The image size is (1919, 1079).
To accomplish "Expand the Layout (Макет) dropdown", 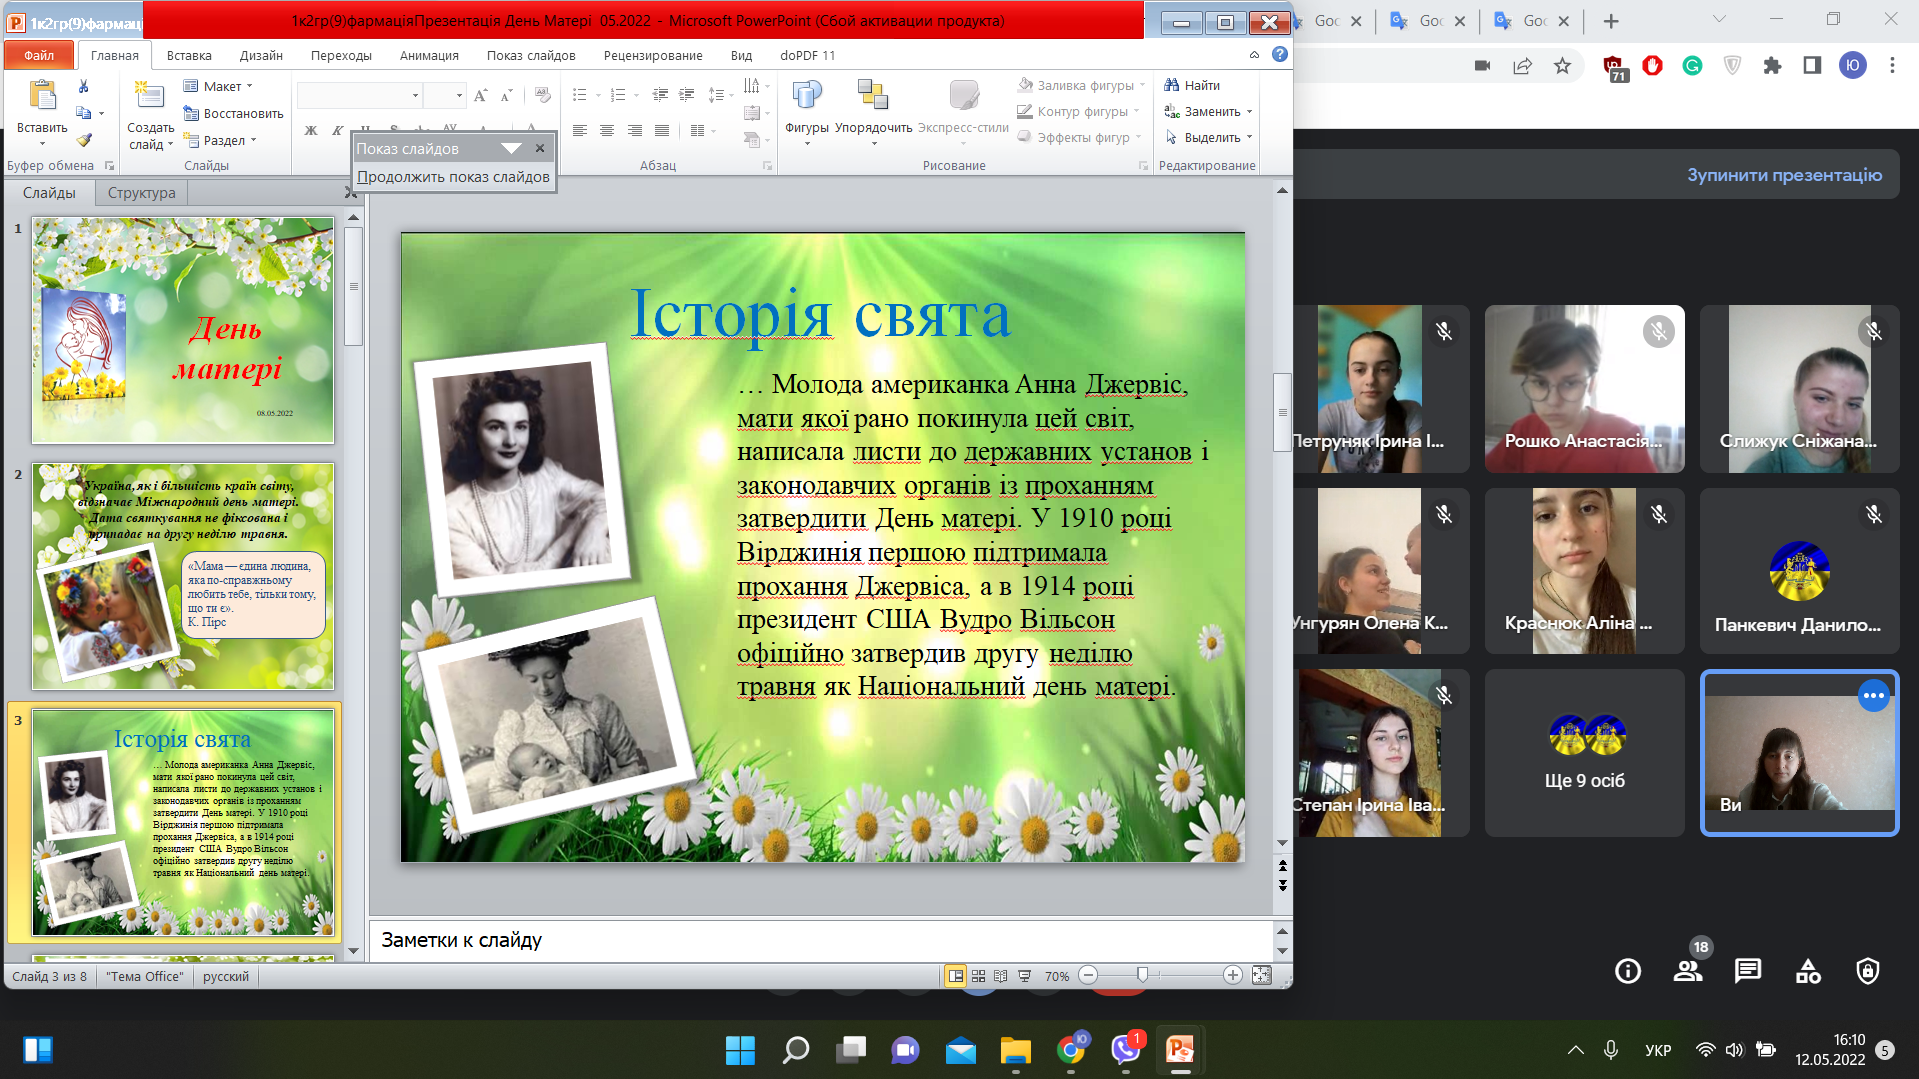I will 224,86.
